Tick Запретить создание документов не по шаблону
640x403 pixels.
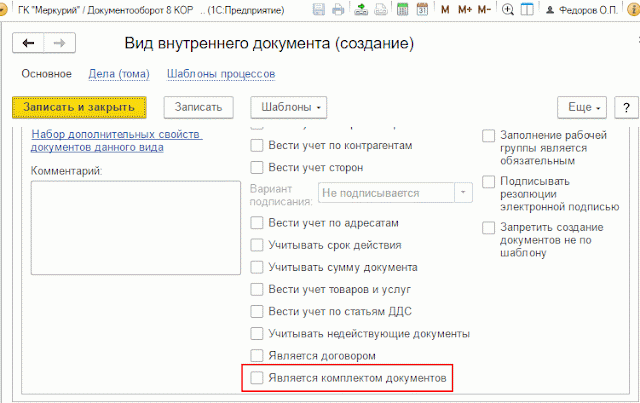click(488, 227)
